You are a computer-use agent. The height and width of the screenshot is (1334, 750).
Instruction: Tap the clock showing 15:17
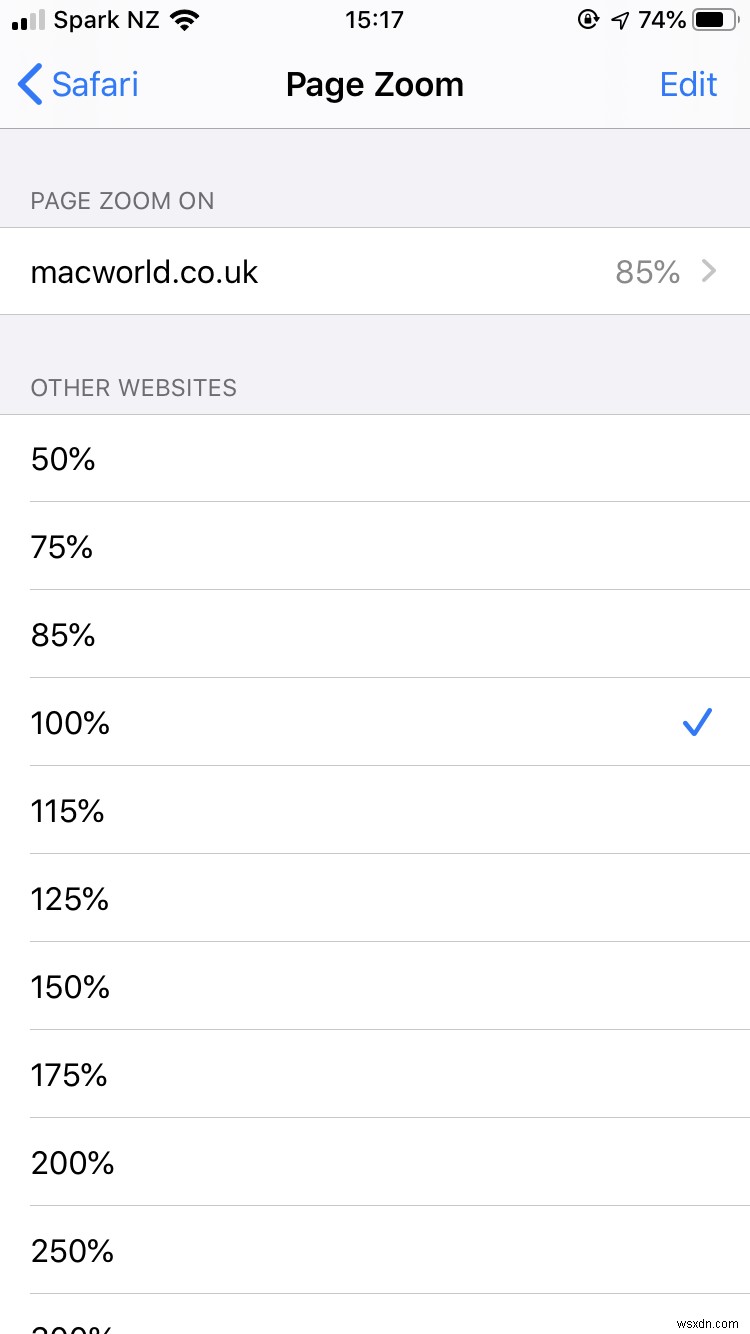click(375, 18)
